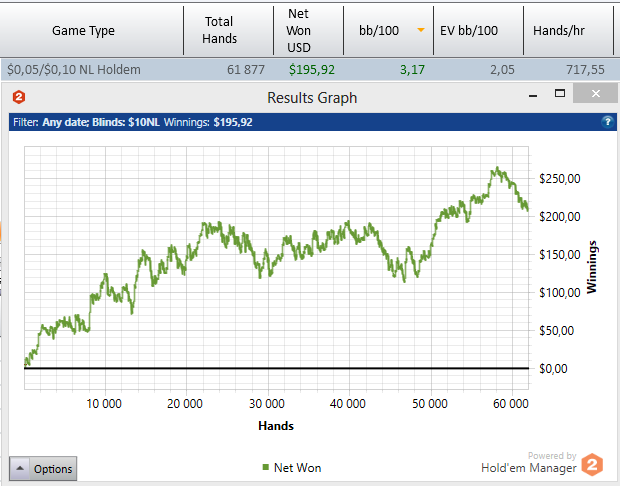Click the Hands axis title

[x=276, y=425]
